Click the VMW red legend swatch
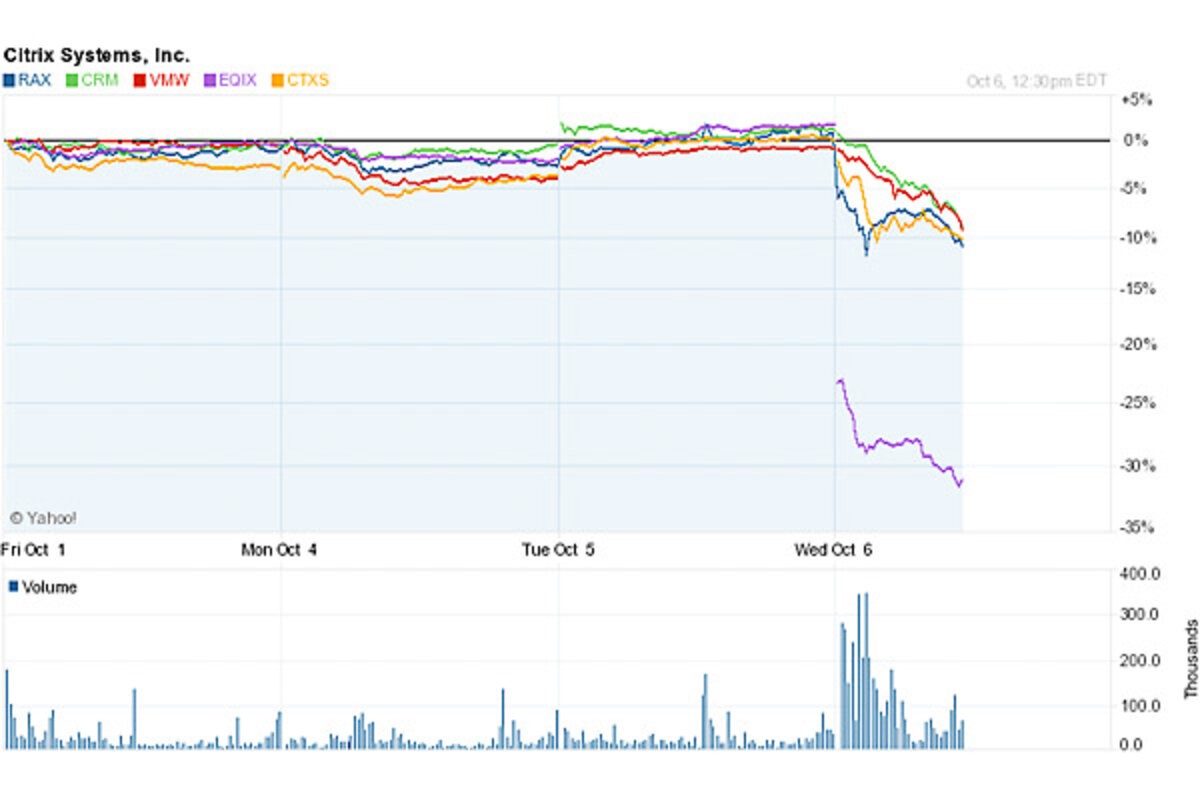Image resolution: width=1200 pixels, height=800 pixels. click(141, 80)
